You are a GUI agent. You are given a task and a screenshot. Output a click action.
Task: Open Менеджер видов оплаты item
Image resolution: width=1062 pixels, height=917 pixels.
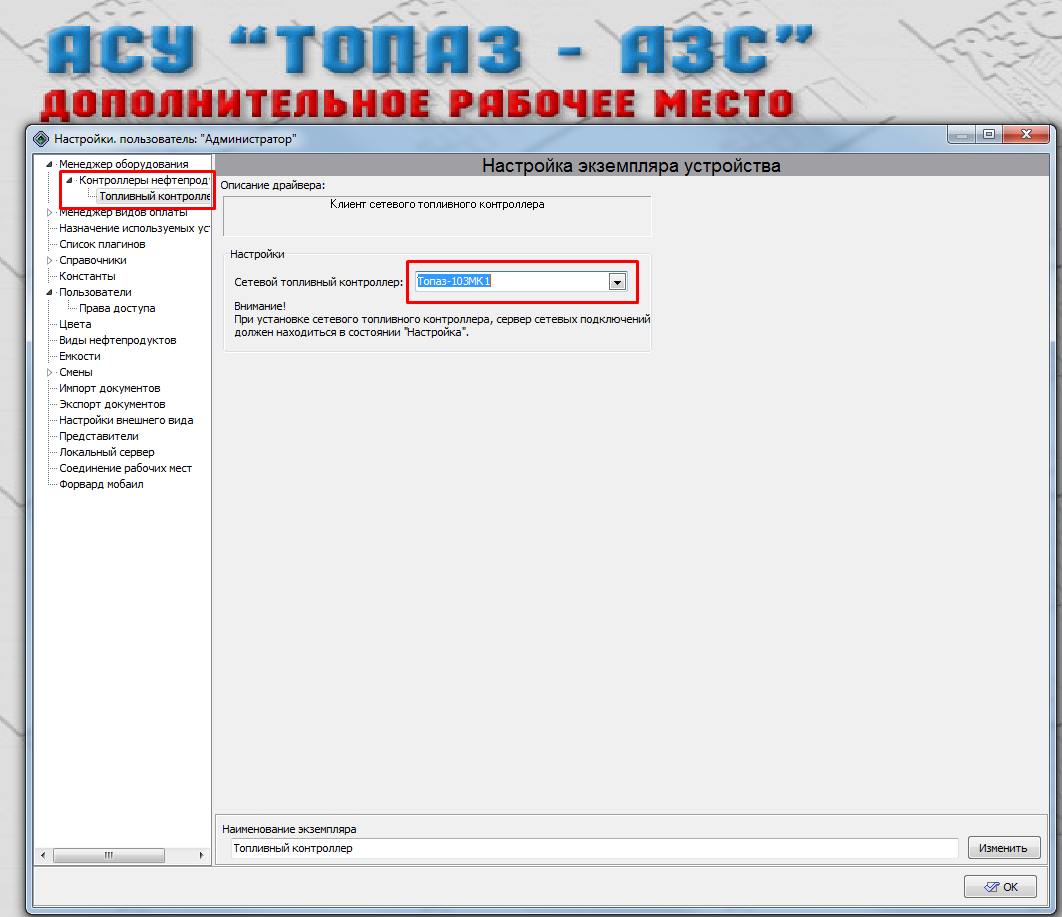coord(123,212)
